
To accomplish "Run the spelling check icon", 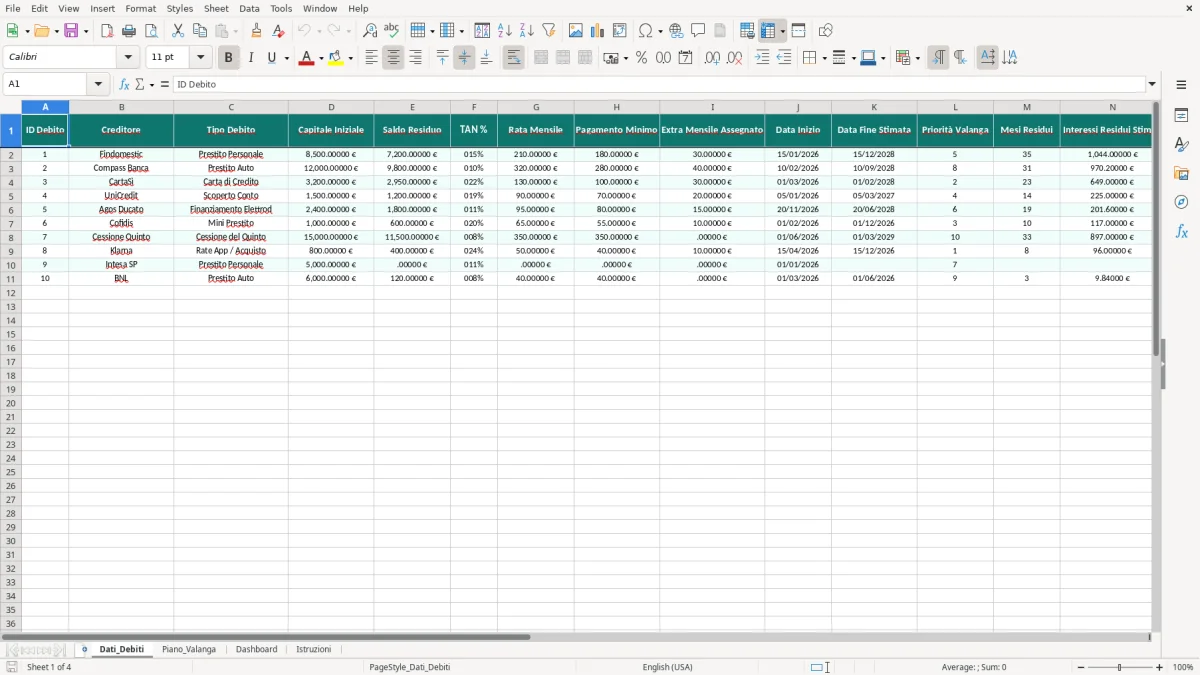I will tap(391, 31).
